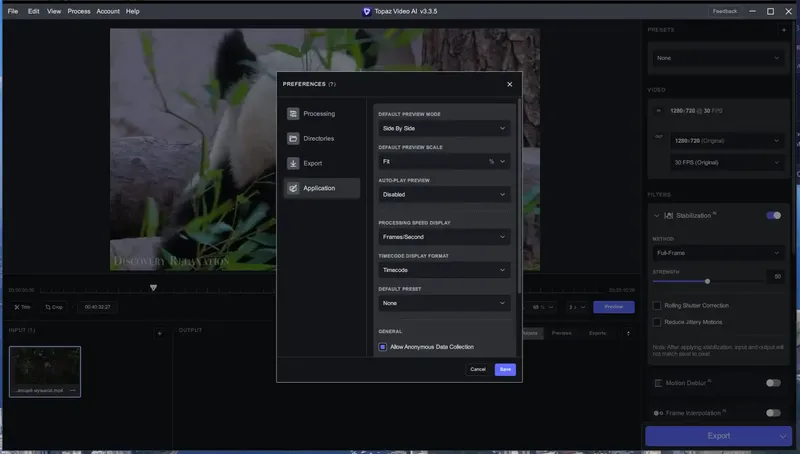Turn off the Stabilization toggle
The height and width of the screenshot is (454, 800).
[x=773, y=216]
